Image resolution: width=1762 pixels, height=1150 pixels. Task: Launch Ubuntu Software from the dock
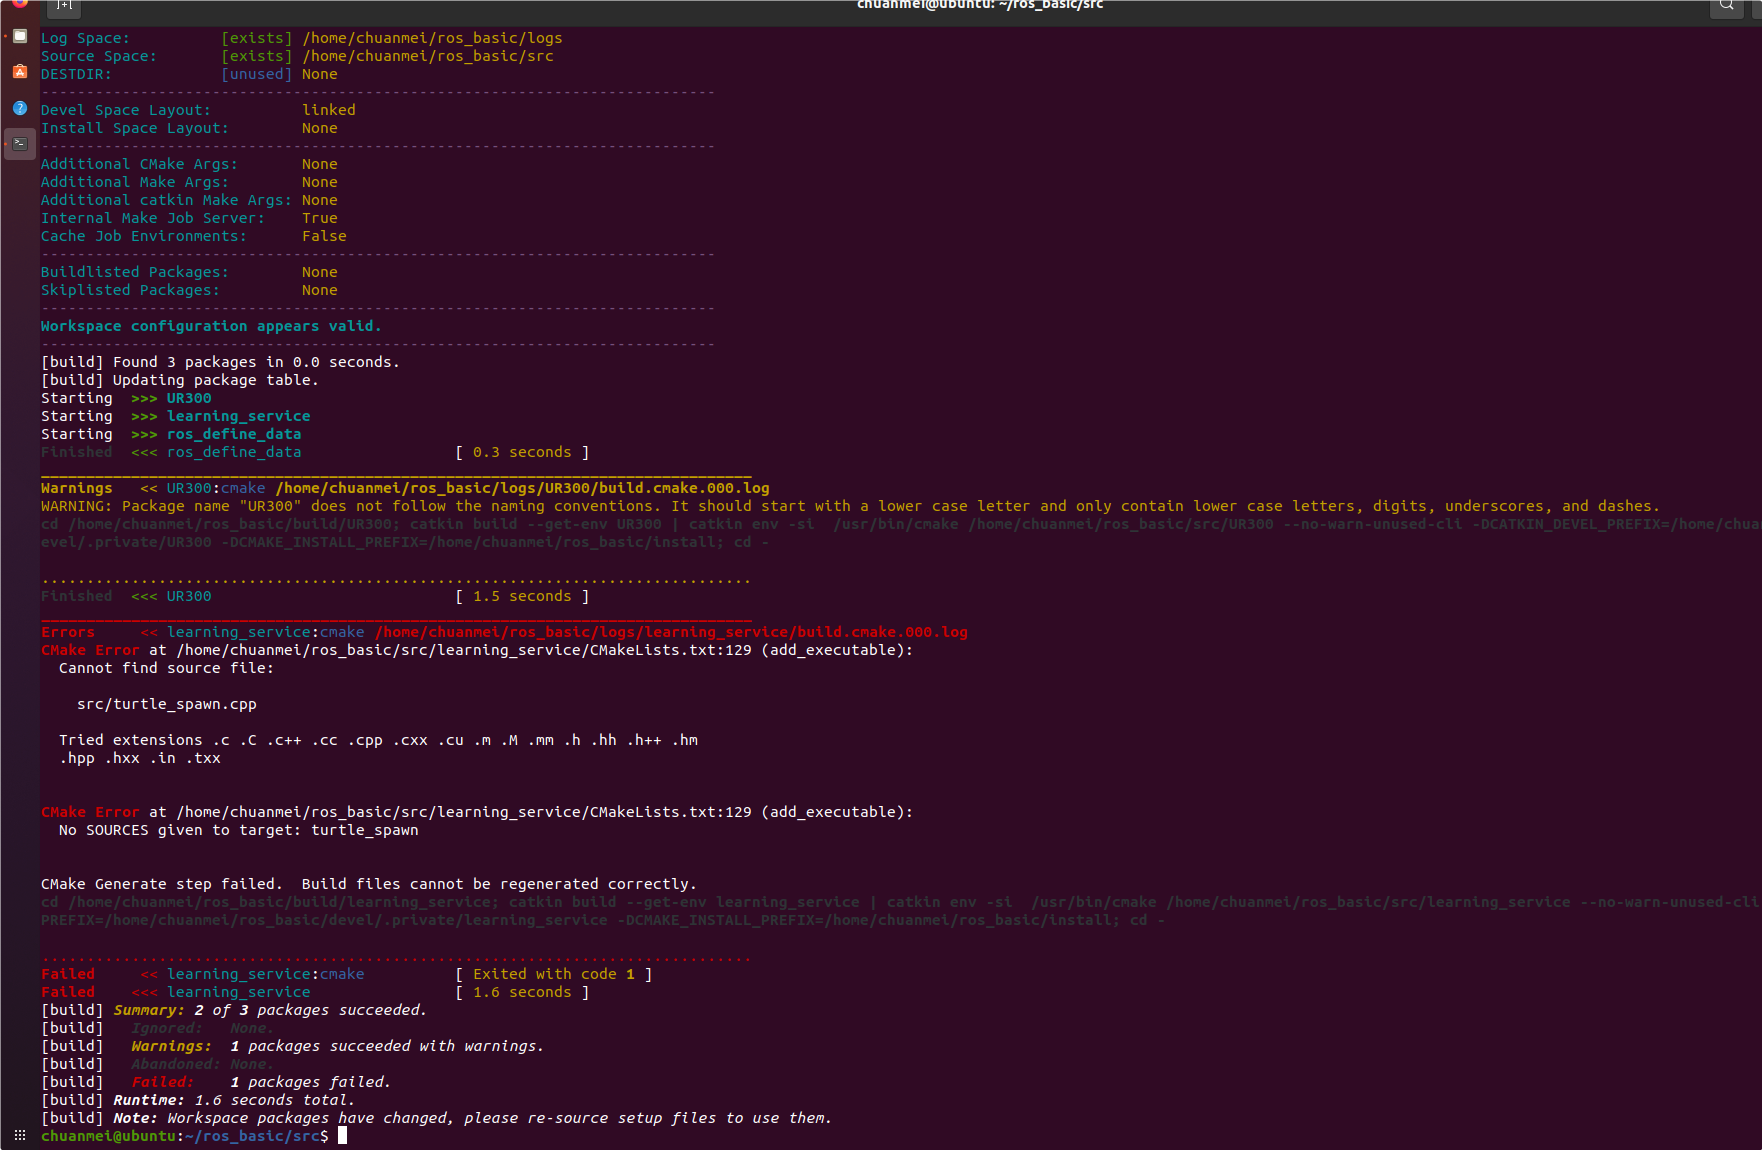(x=19, y=71)
